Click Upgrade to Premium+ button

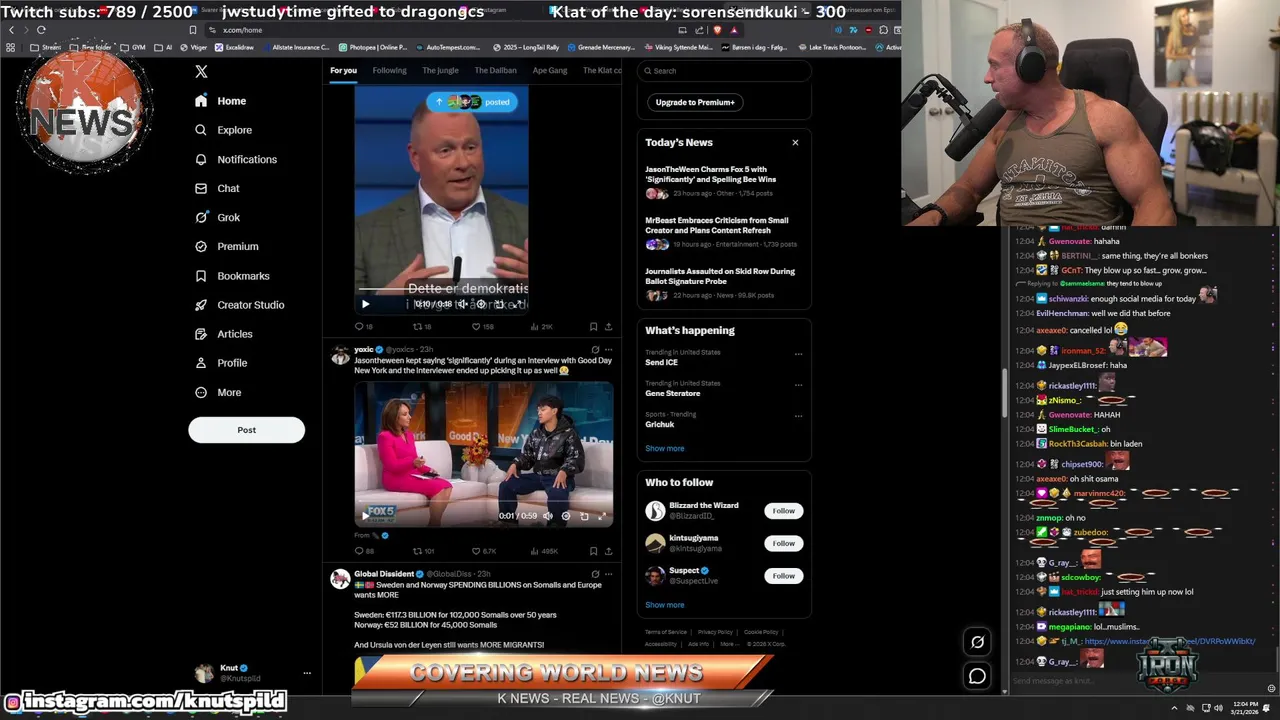pos(695,102)
